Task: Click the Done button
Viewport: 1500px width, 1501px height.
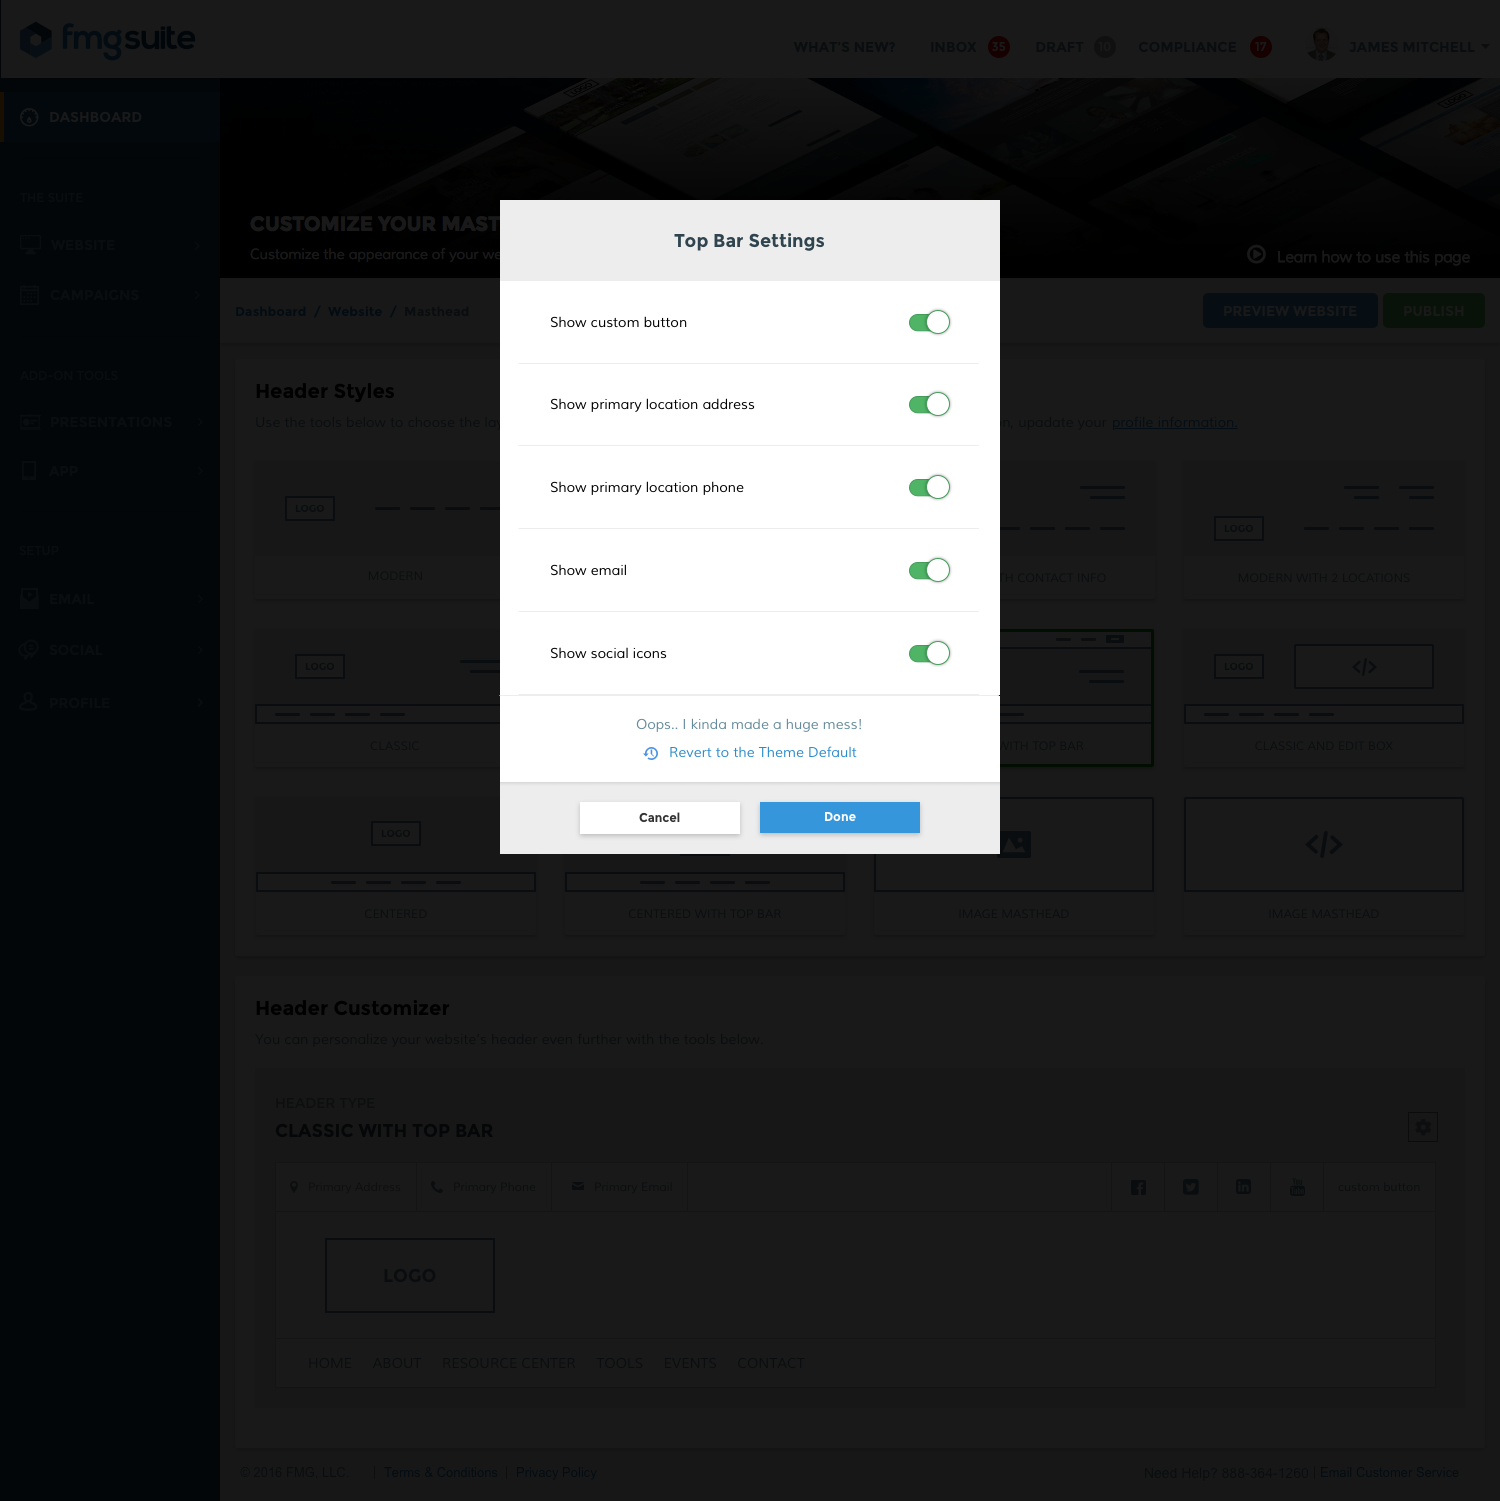Action: (839, 817)
